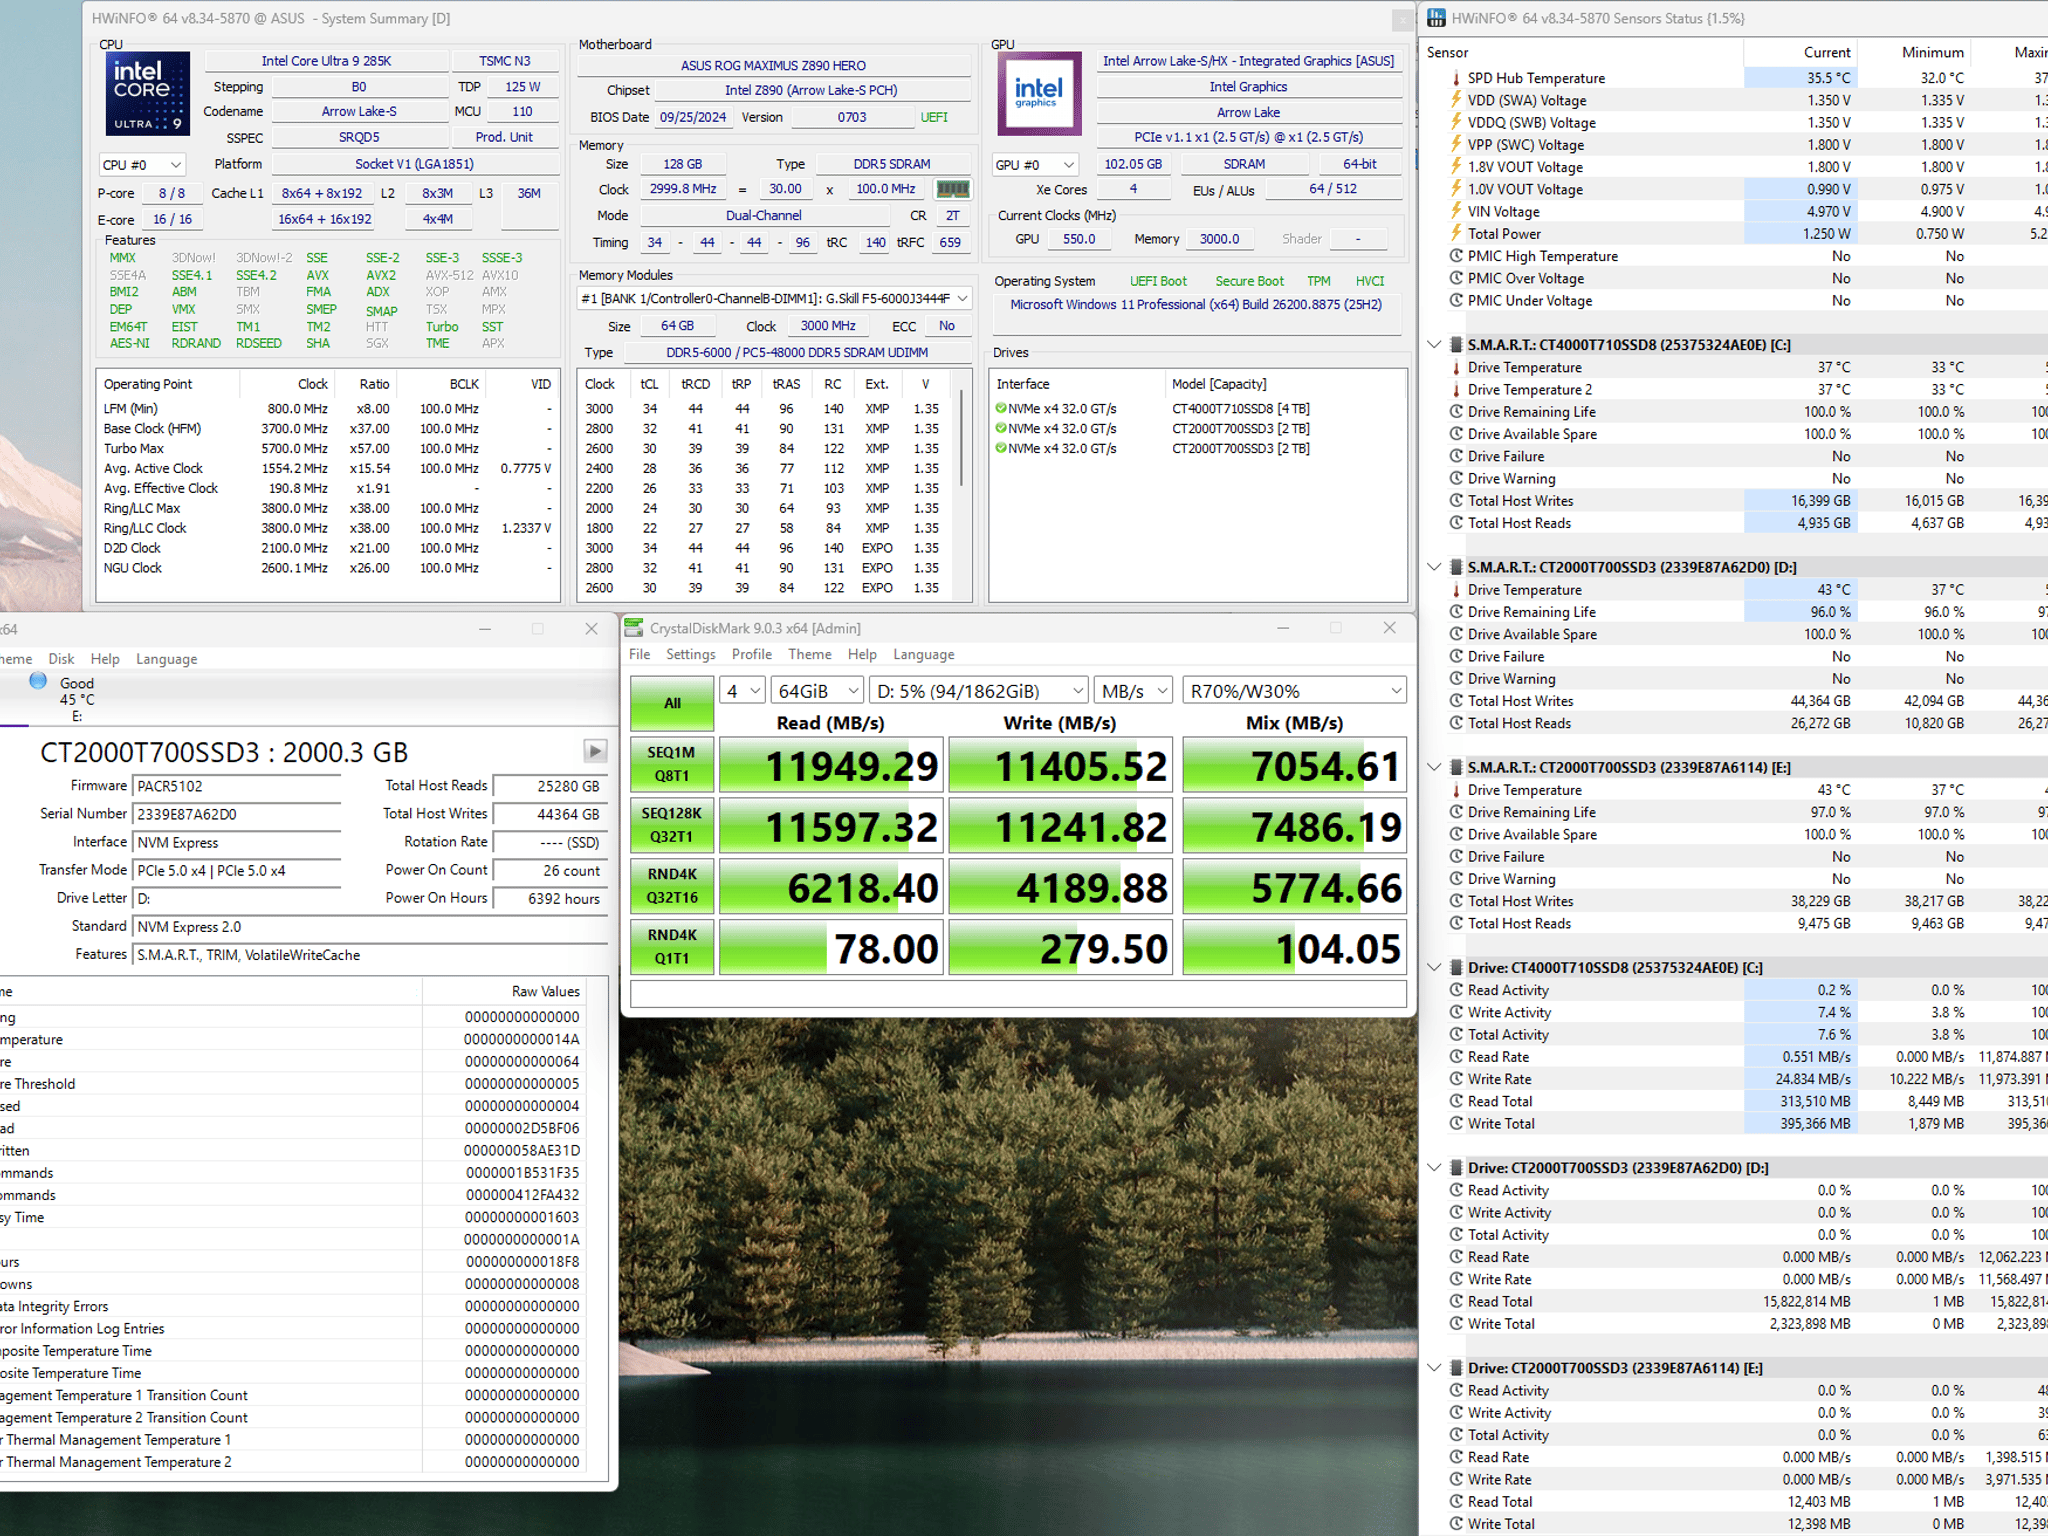Click drive icon of S.M.A.R.T. CT2000T700SSD3 [E:] group
Viewport: 2048px width, 1536px height.
[1456, 767]
